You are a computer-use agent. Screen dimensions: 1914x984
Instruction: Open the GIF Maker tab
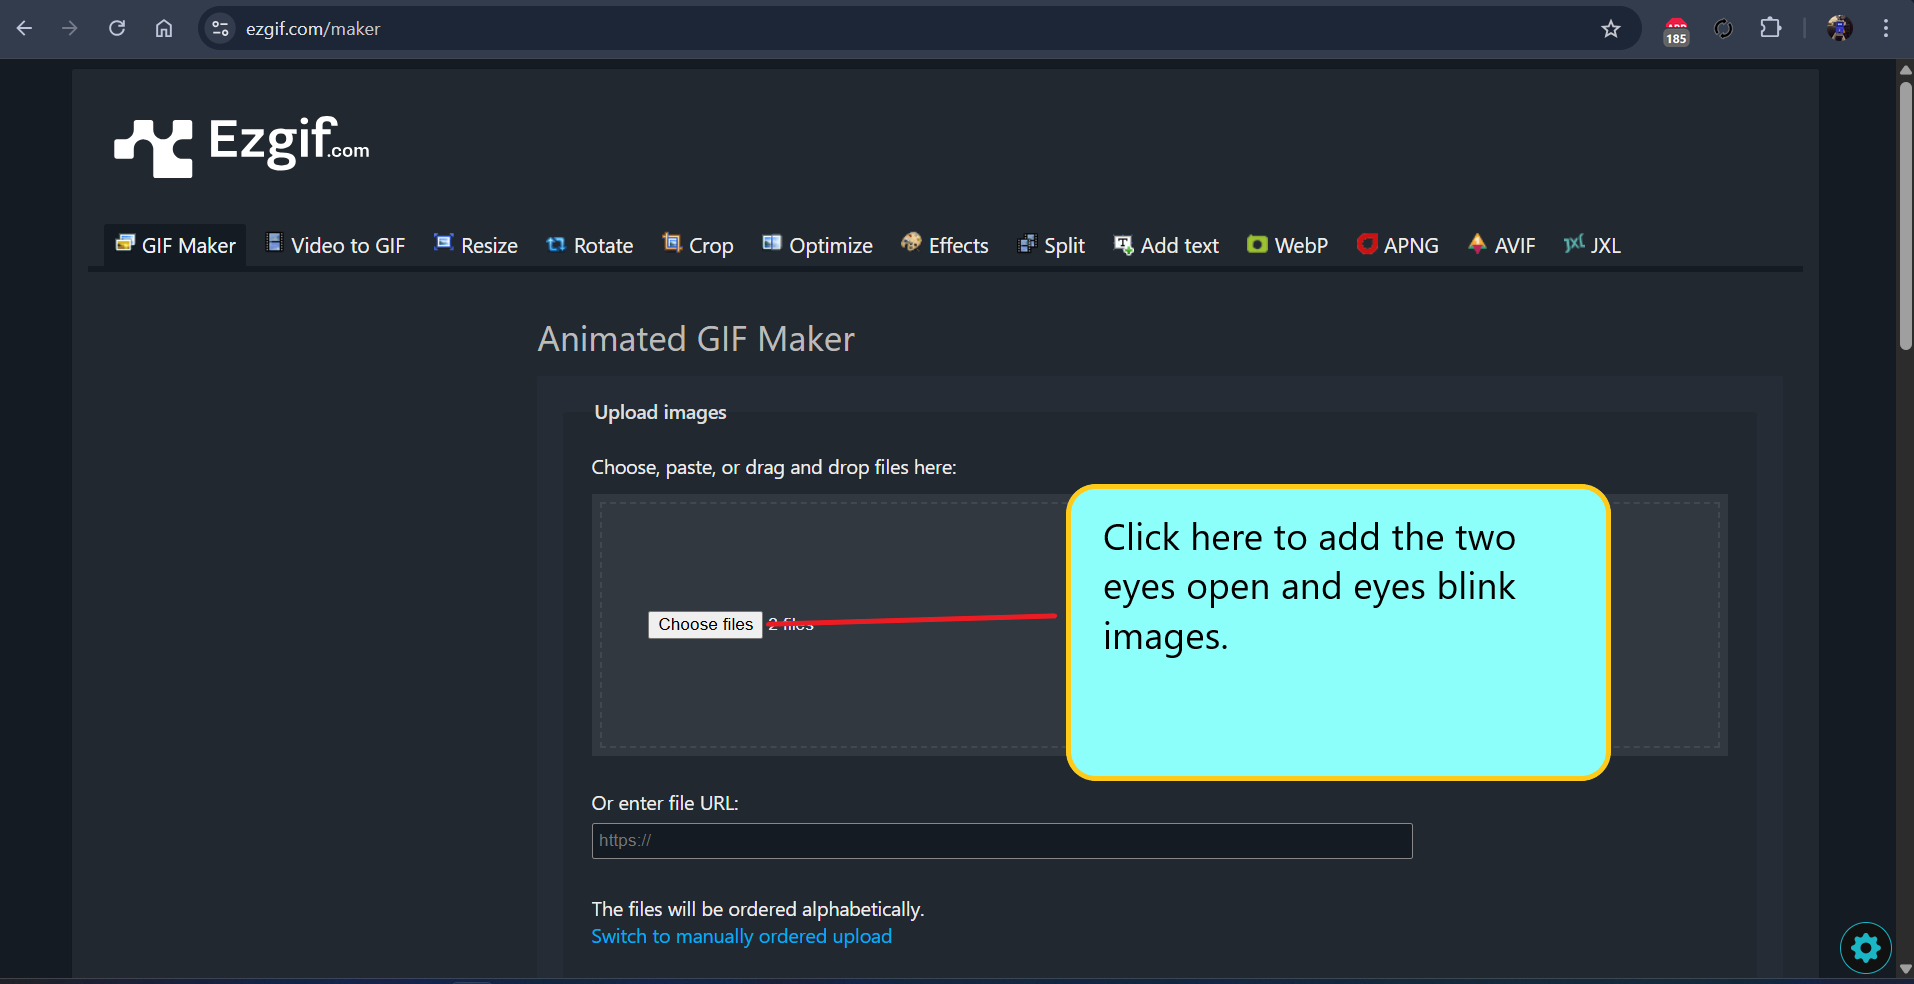[x=175, y=245]
